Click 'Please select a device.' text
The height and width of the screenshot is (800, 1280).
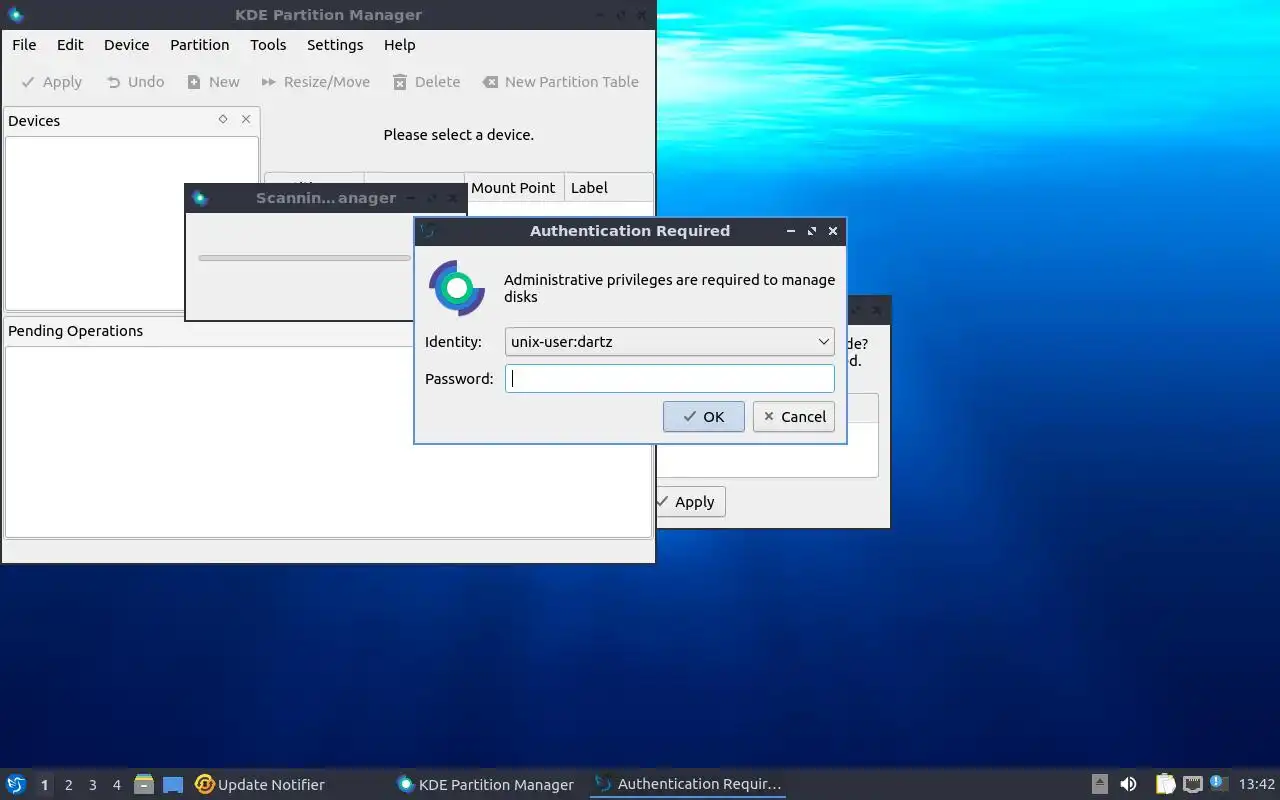(458, 135)
